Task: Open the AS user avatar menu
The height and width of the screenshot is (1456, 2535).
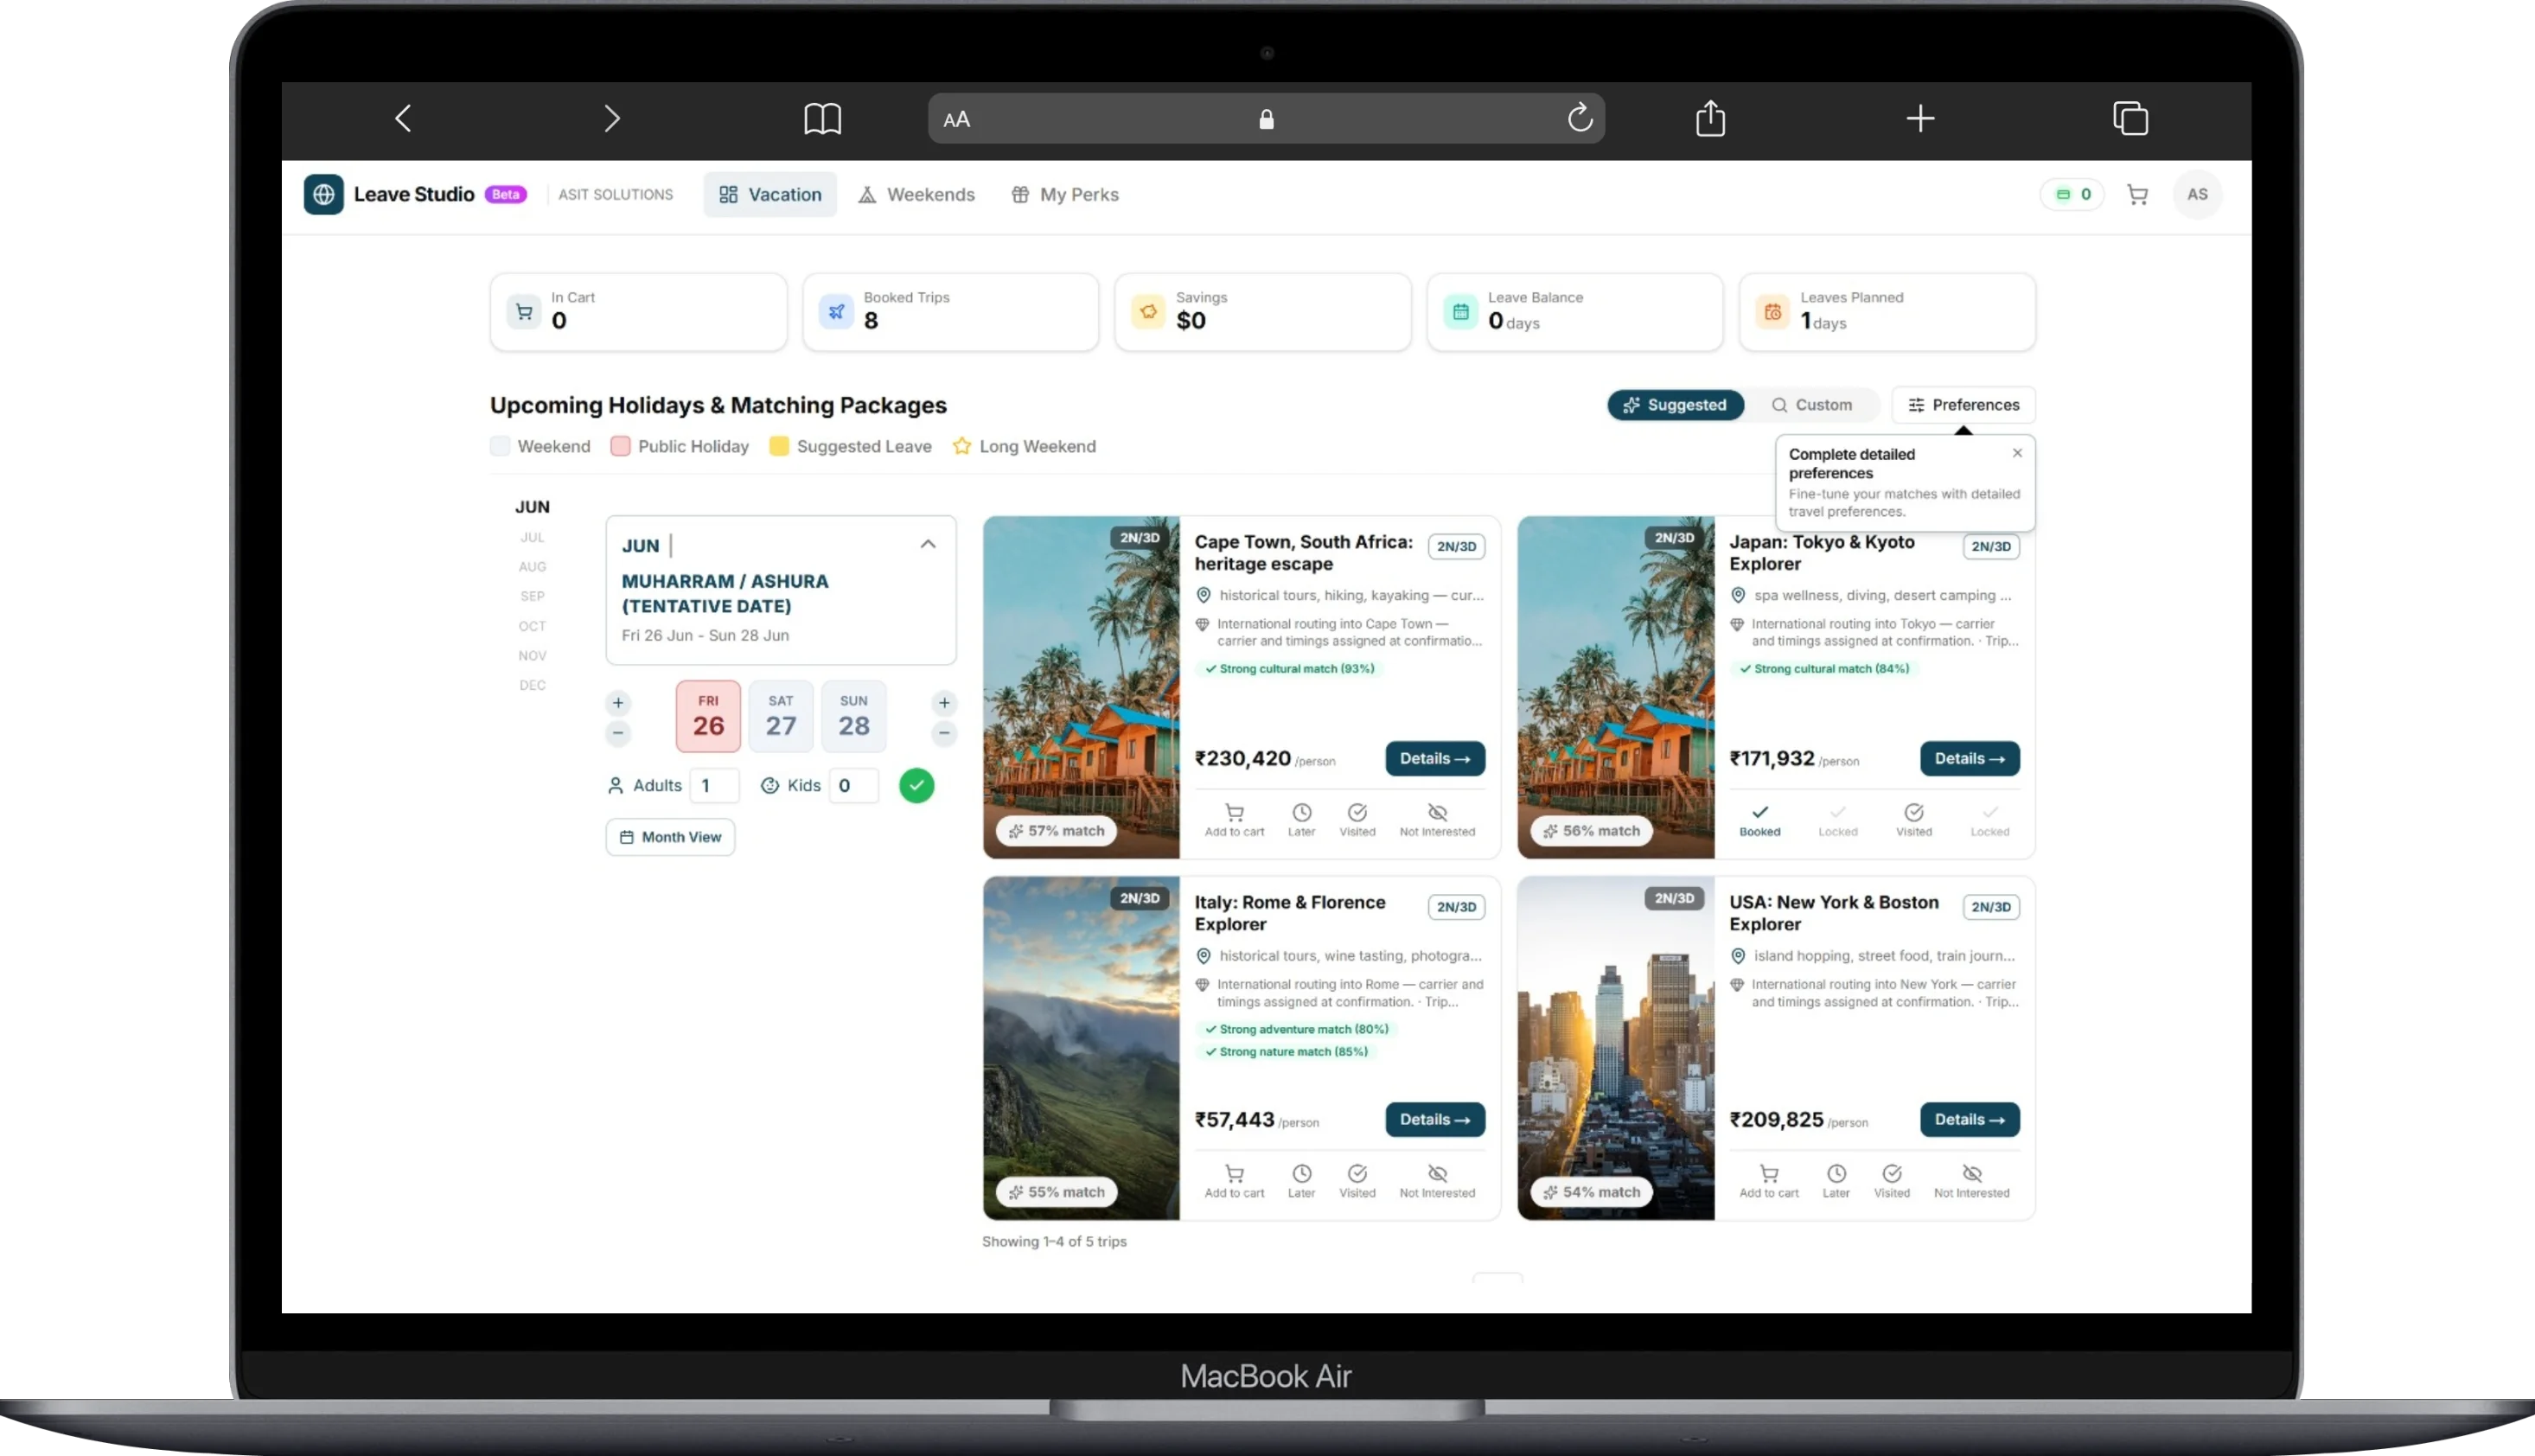Action: (2197, 194)
